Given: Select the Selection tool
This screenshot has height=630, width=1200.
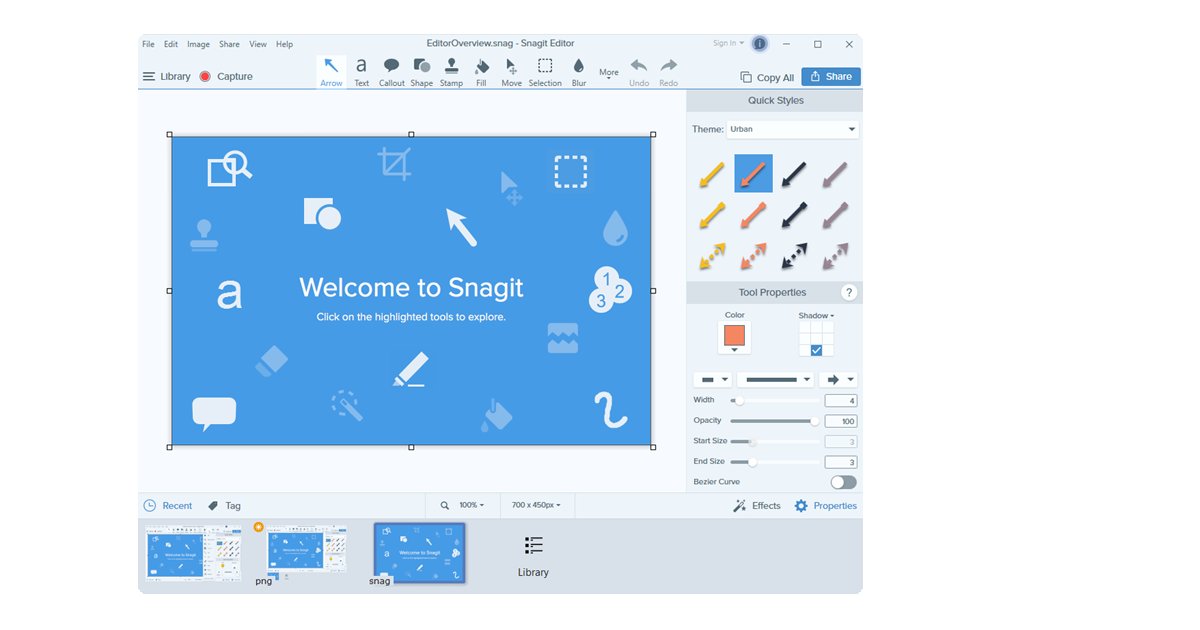Looking at the screenshot, I should coord(545,72).
